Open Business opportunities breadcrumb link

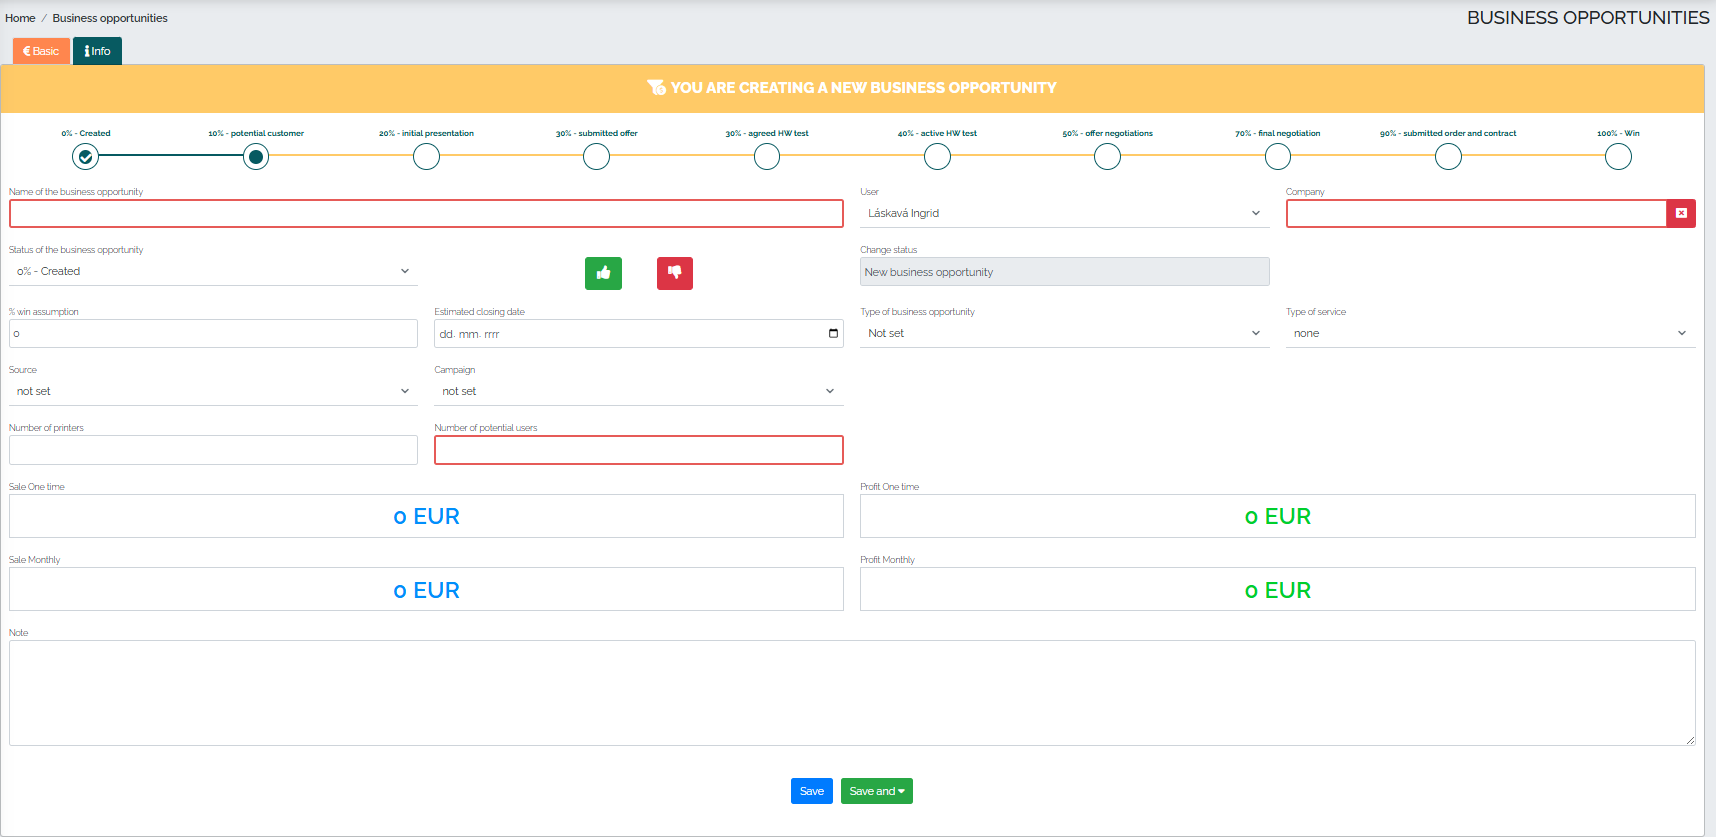click(110, 18)
